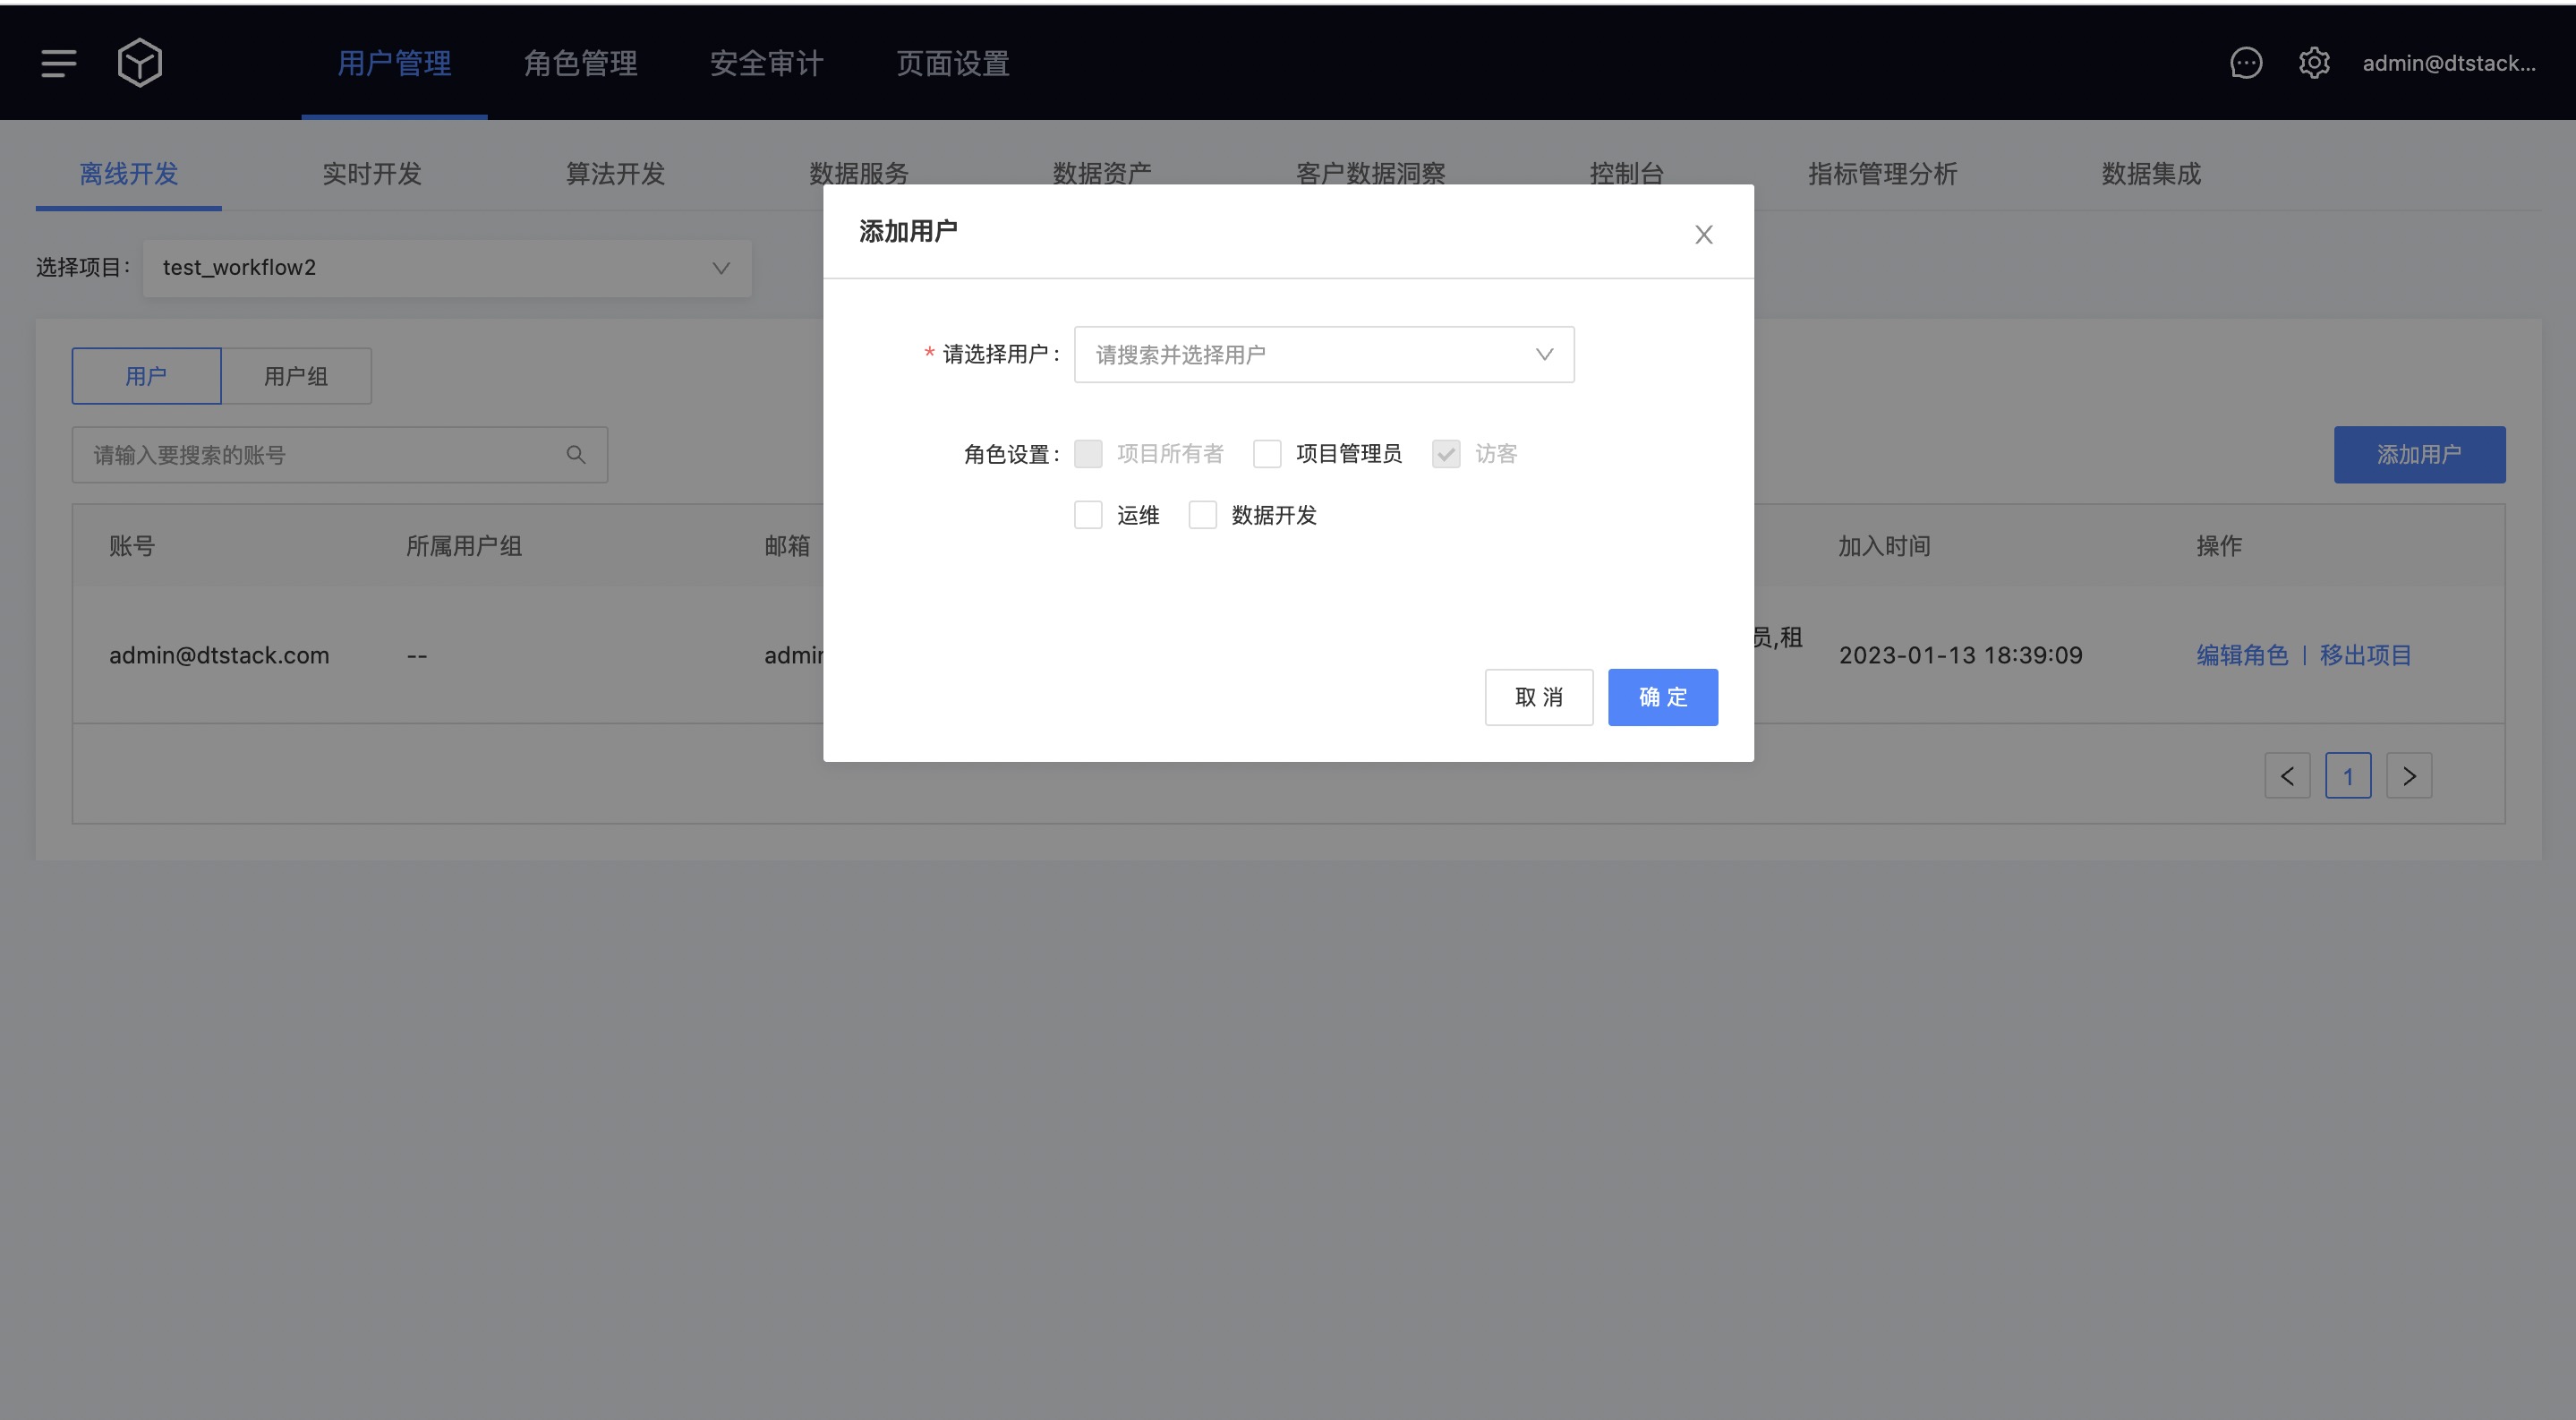Select page number 1 in pagination

[2349, 776]
